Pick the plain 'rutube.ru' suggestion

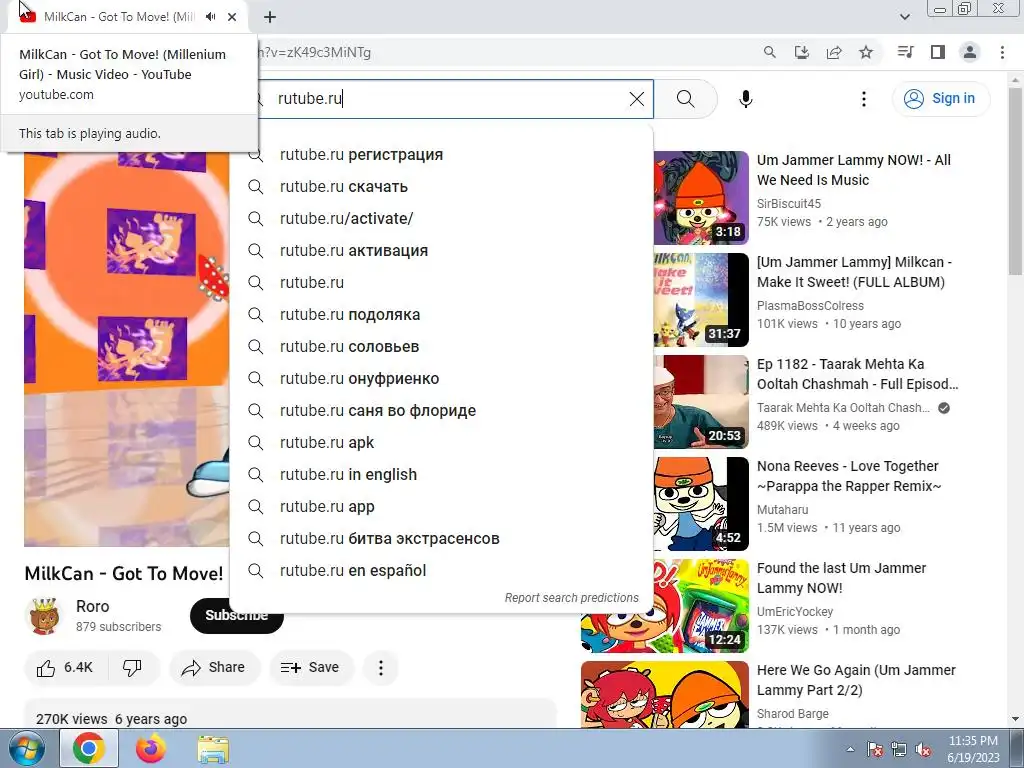pyautogui.click(x=441, y=283)
